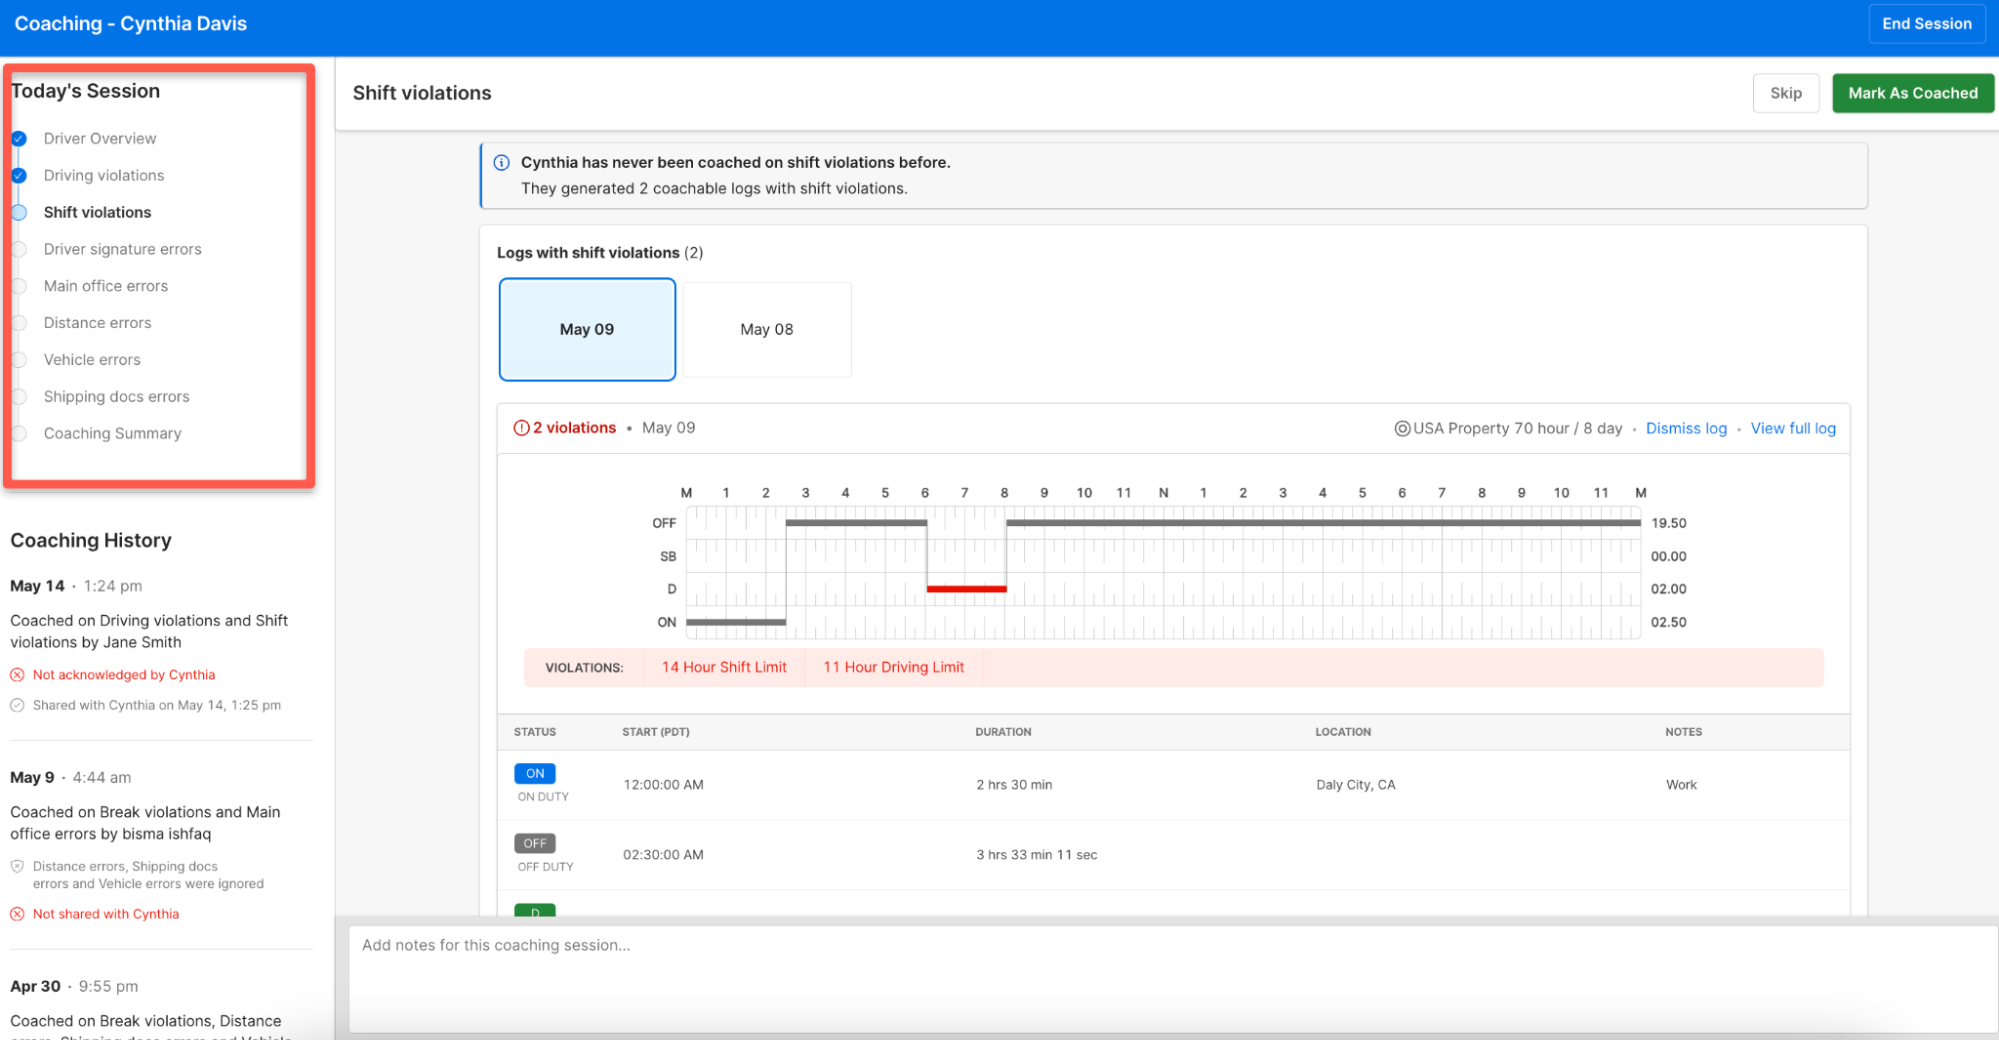Click the 19.50 OFF hours total
1999x1041 pixels.
[x=1668, y=523]
